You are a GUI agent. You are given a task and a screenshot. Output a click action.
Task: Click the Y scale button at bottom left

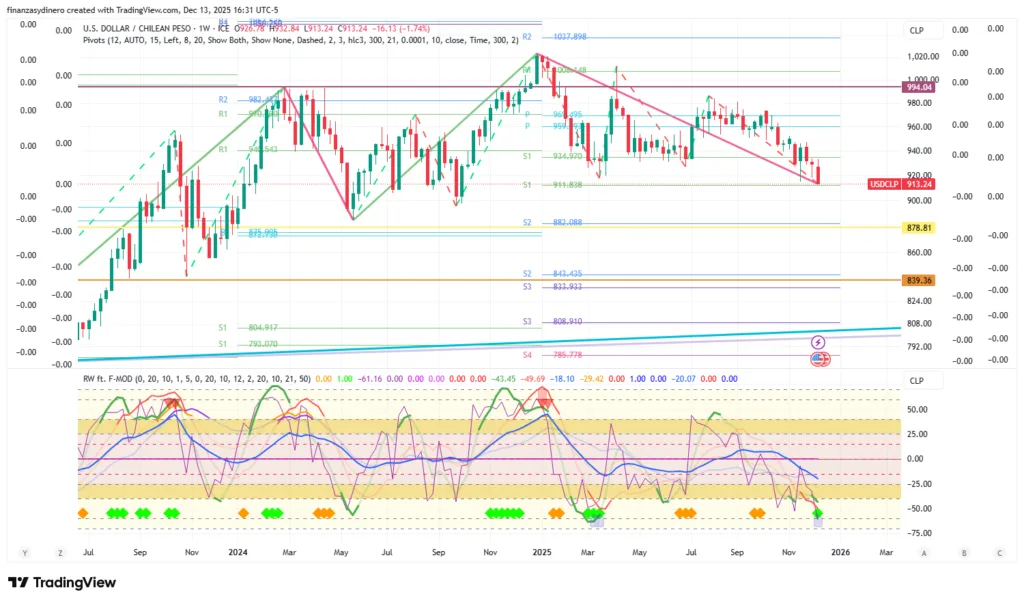pyautogui.click(x=23, y=552)
